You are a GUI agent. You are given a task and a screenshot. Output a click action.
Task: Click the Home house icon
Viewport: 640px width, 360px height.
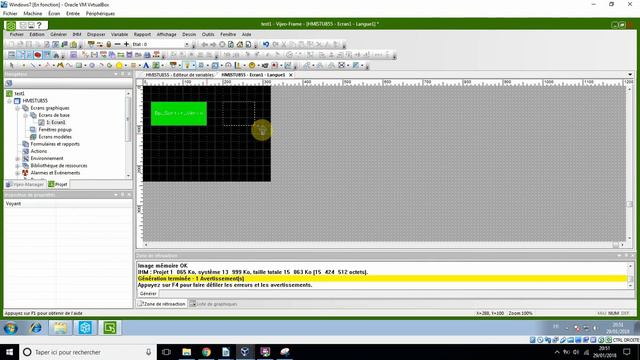click(x=240, y=44)
